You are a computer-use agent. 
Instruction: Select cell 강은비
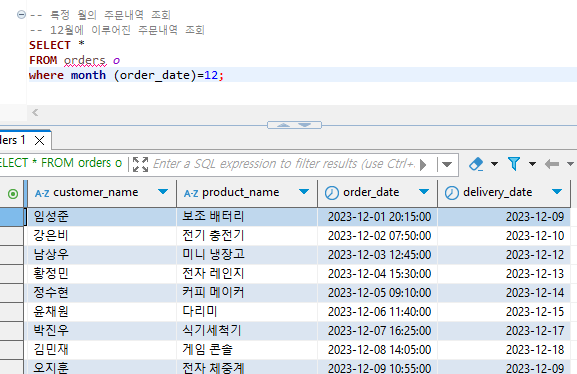tap(102, 236)
